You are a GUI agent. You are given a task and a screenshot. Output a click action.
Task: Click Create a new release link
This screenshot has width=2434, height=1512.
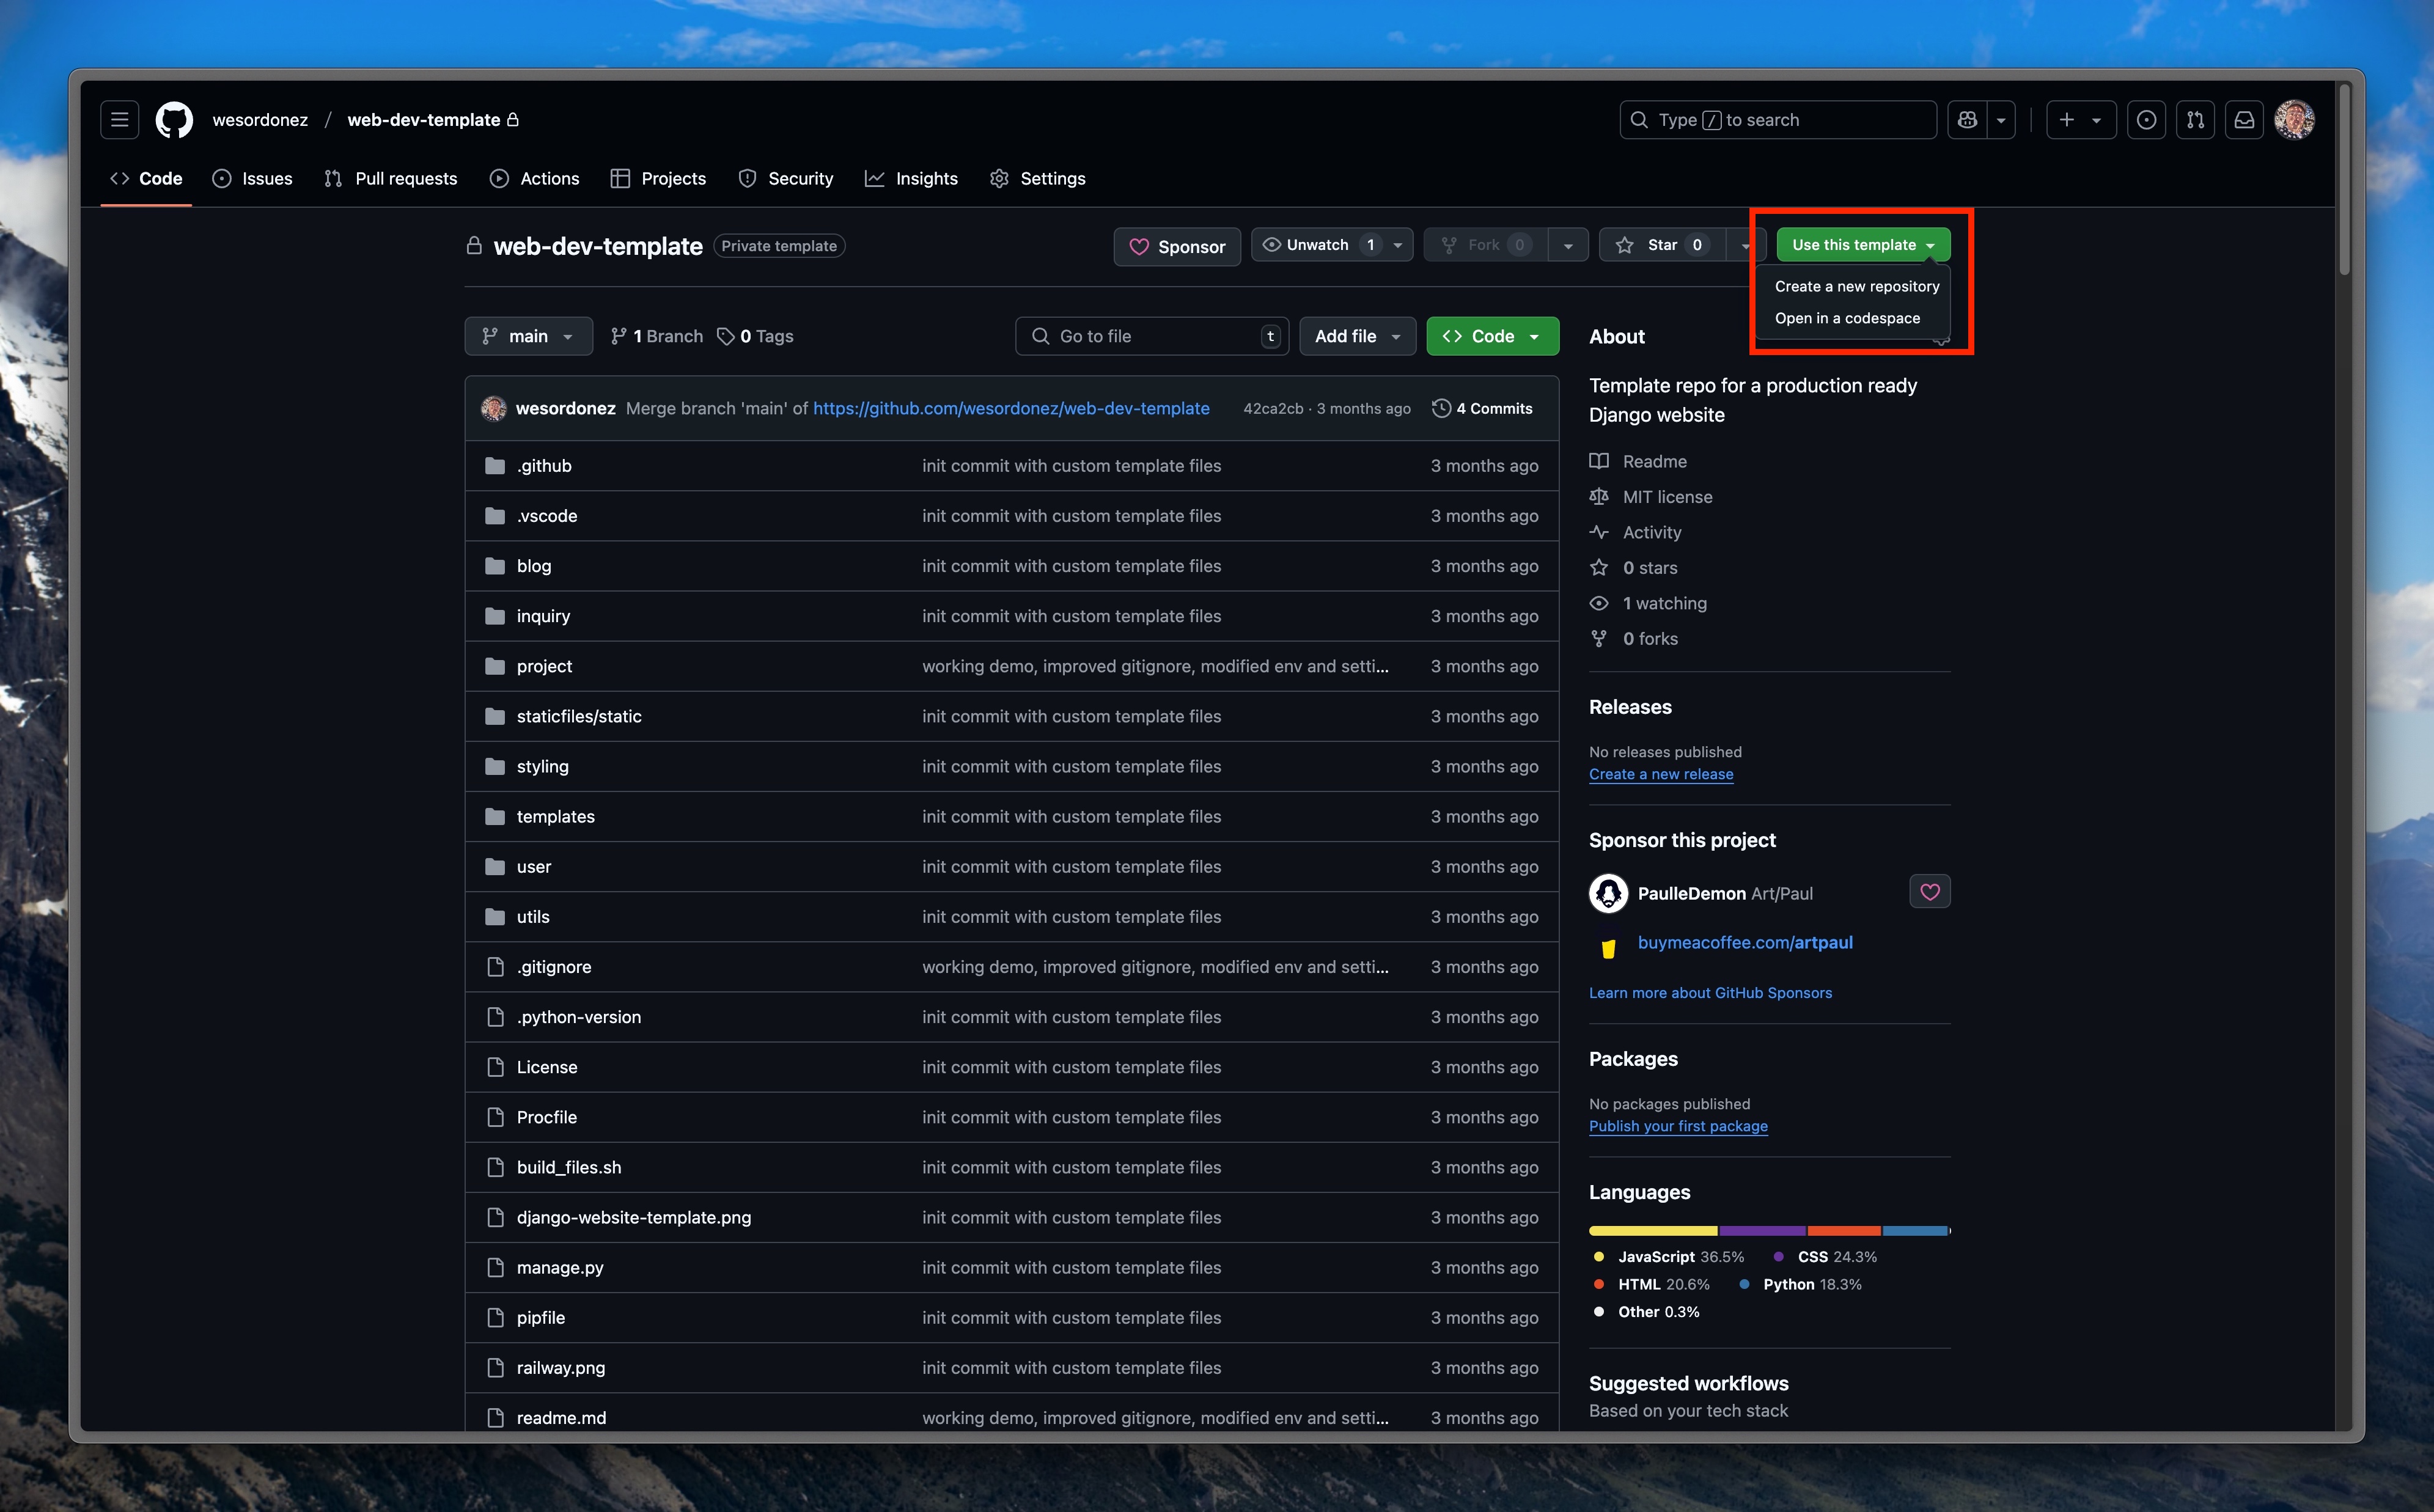coord(1660,774)
